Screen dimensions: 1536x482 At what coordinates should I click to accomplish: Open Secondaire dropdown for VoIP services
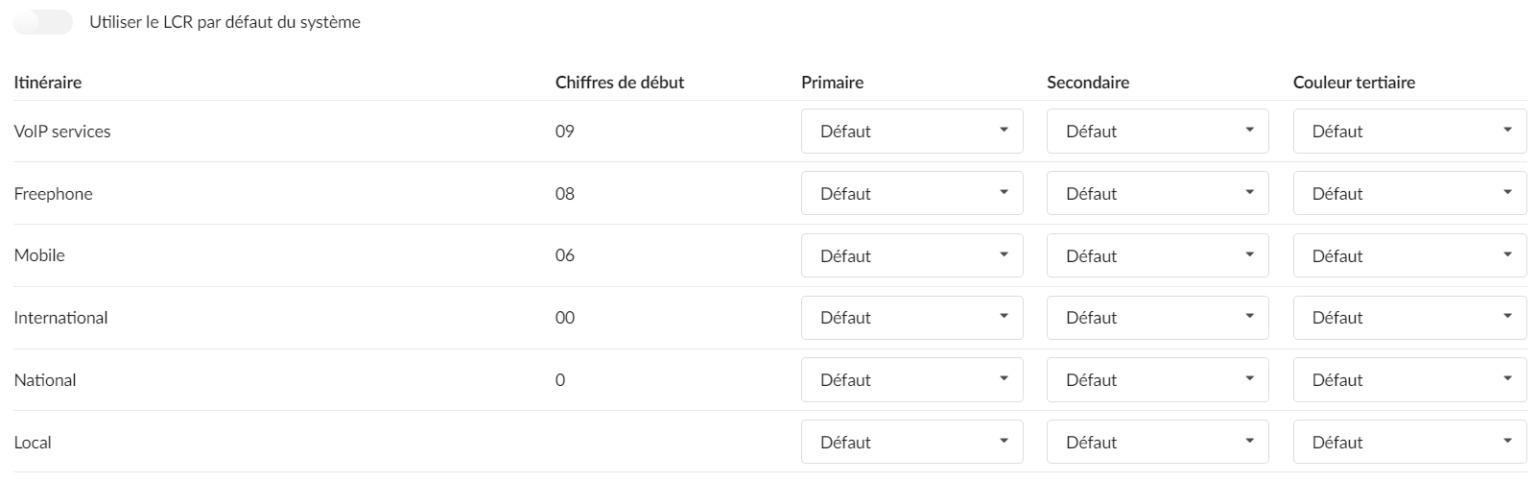click(x=1157, y=131)
